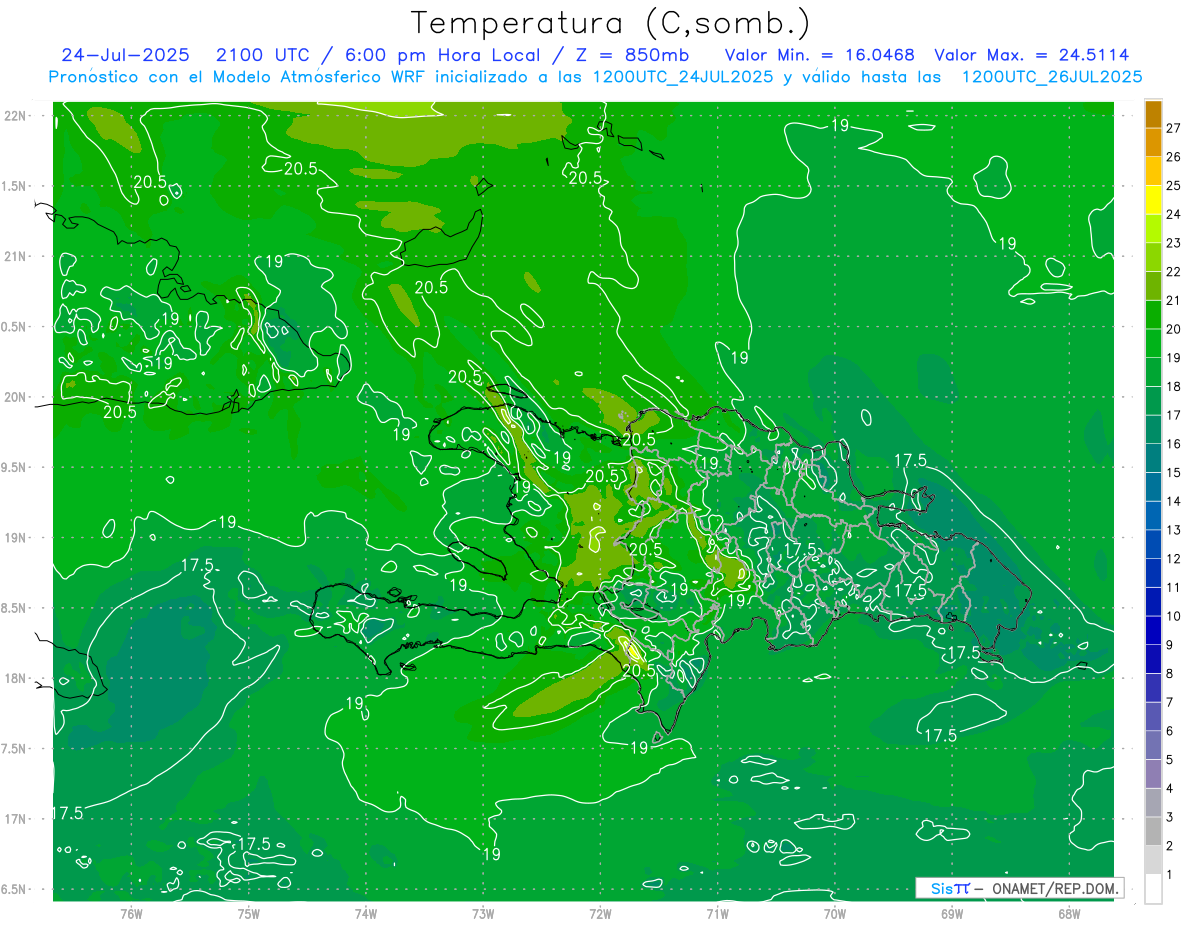The image size is (1200, 927).
Task: Click the 'Valor Min. = 16.0468' readout
Action: tap(819, 55)
